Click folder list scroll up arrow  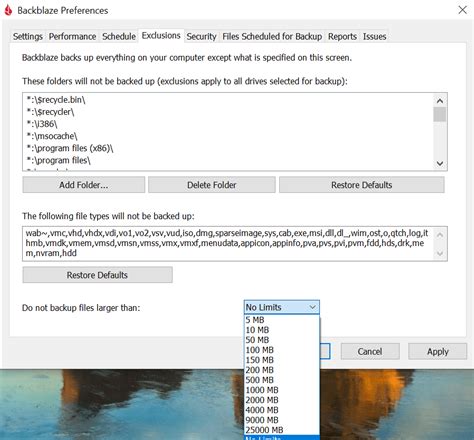440,101
